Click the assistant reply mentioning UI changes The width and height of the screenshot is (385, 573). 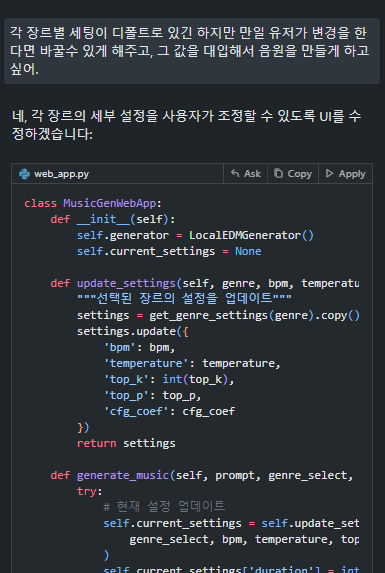(x=186, y=125)
